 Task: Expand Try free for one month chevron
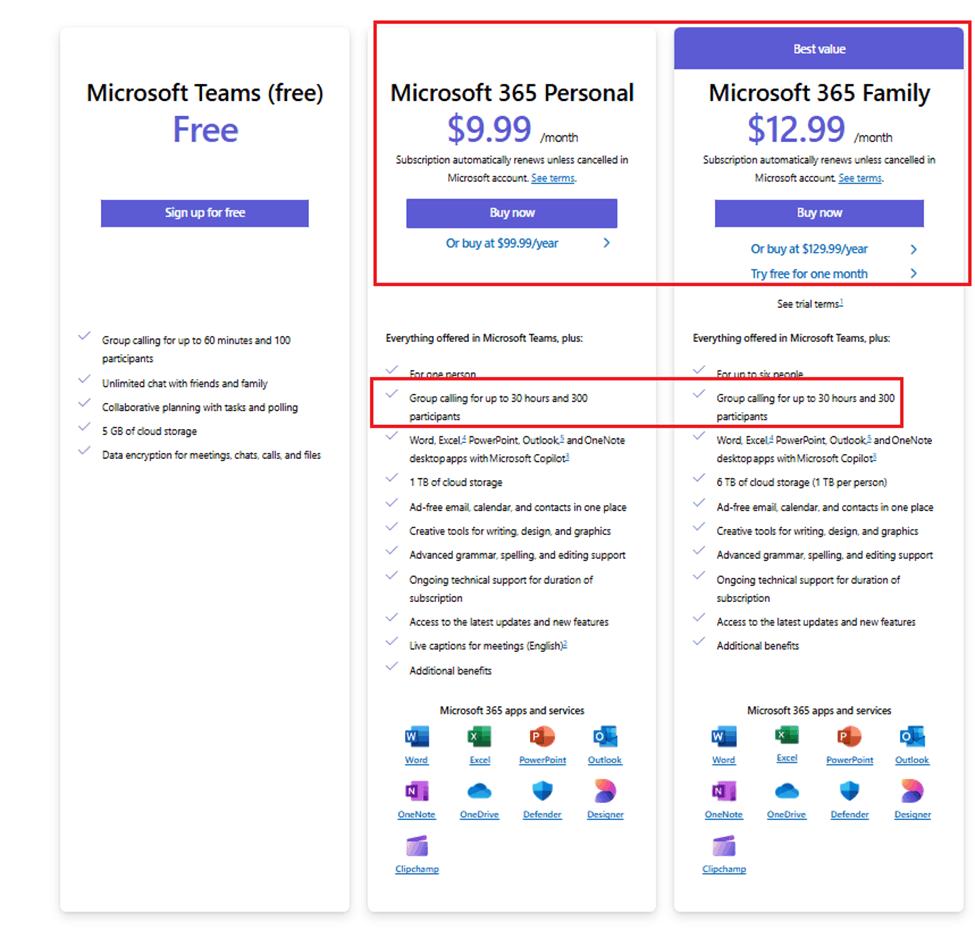click(913, 274)
